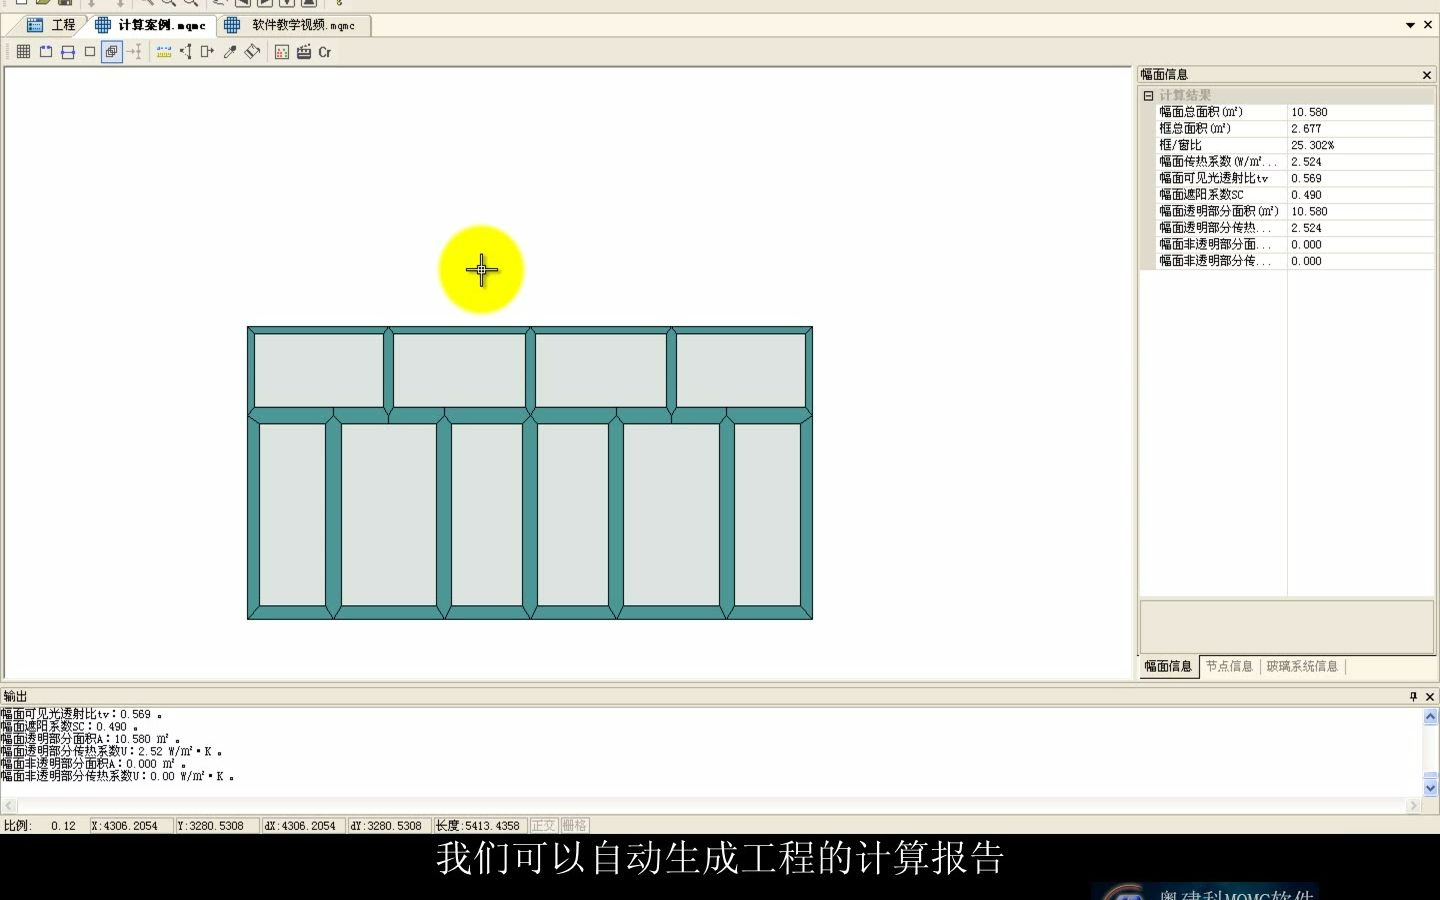Click the grid layout toolbar icon
The image size is (1440, 900).
[x=24, y=52]
